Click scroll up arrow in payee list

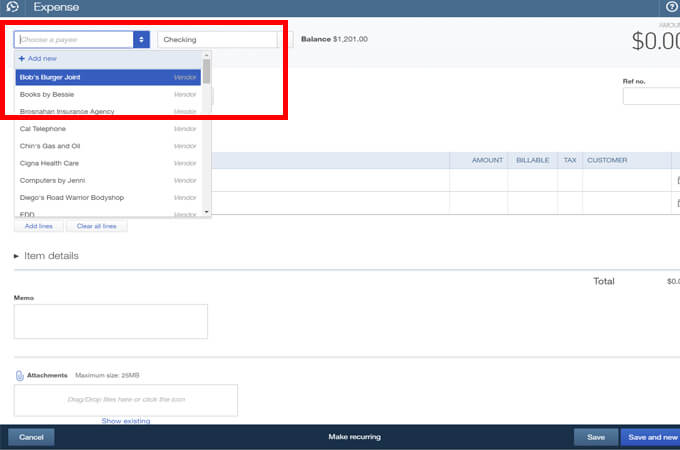pyautogui.click(x=206, y=55)
